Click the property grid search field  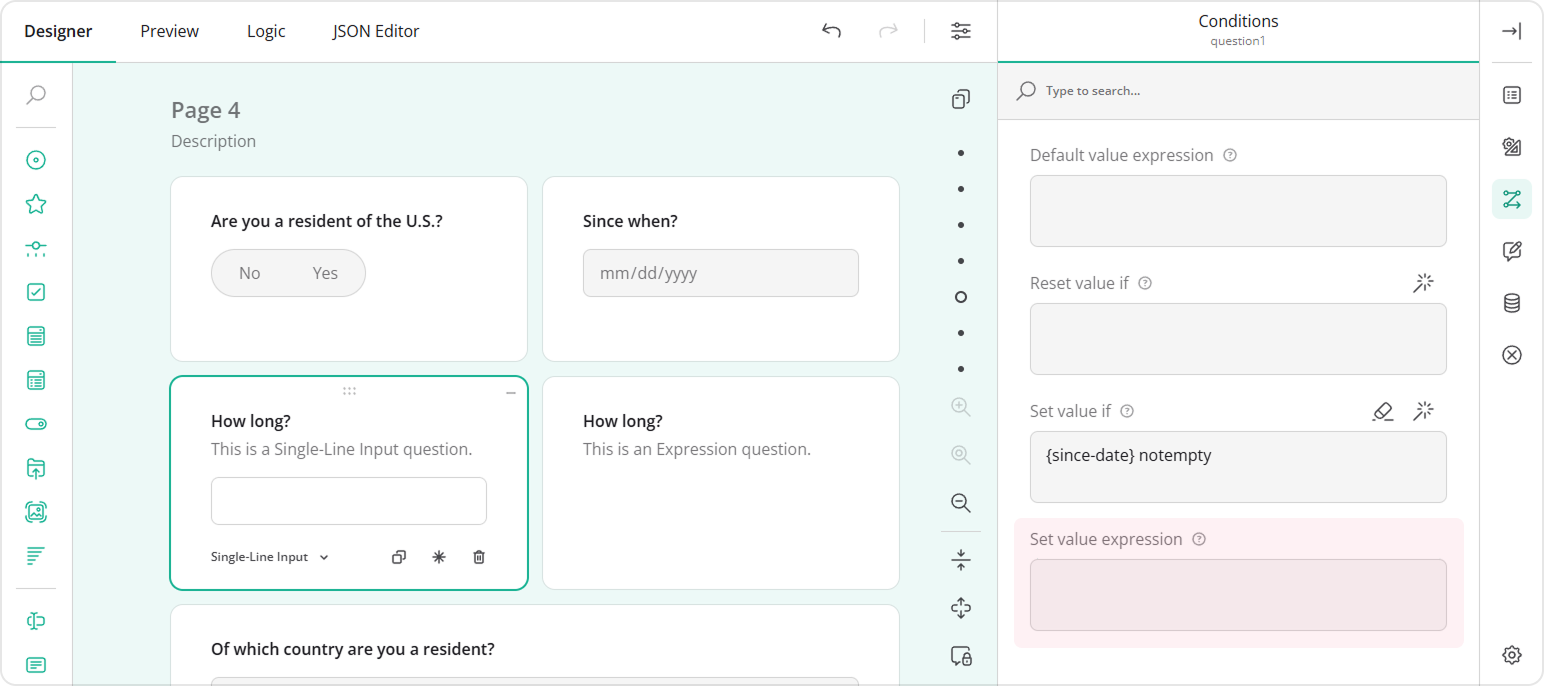pos(1238,91)
